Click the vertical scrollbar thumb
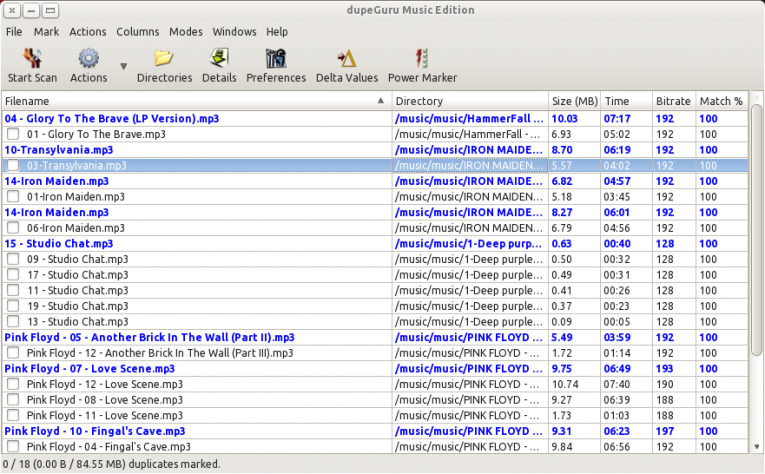 pyautogui.click(x=756, y=229)
